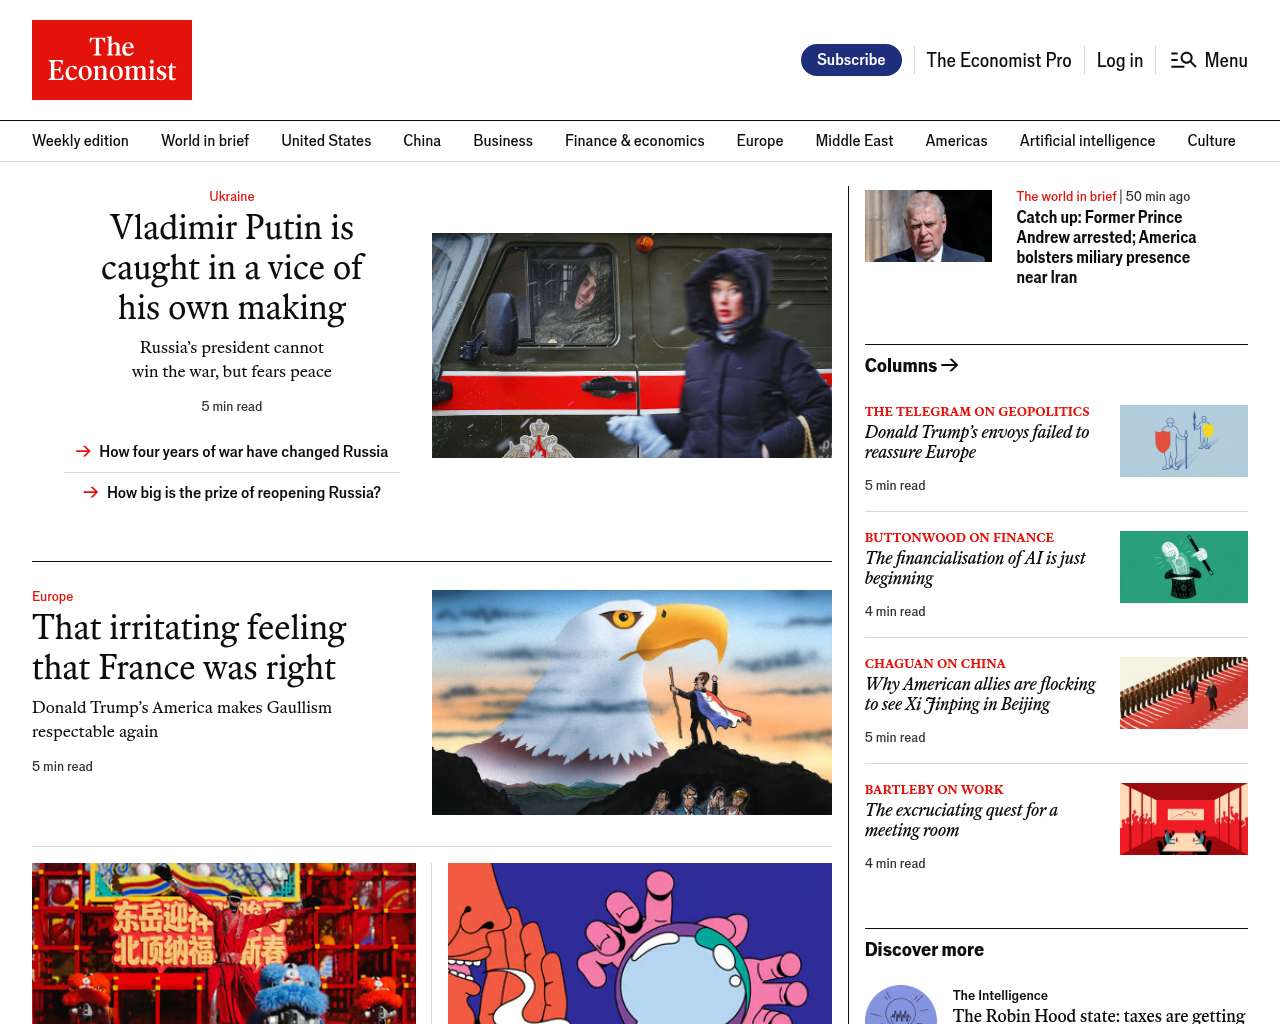Read 'That irritating feeling that France was right'
Image resolution: width=1280 pixels, height=1024 pixels.
coord(189,647)
